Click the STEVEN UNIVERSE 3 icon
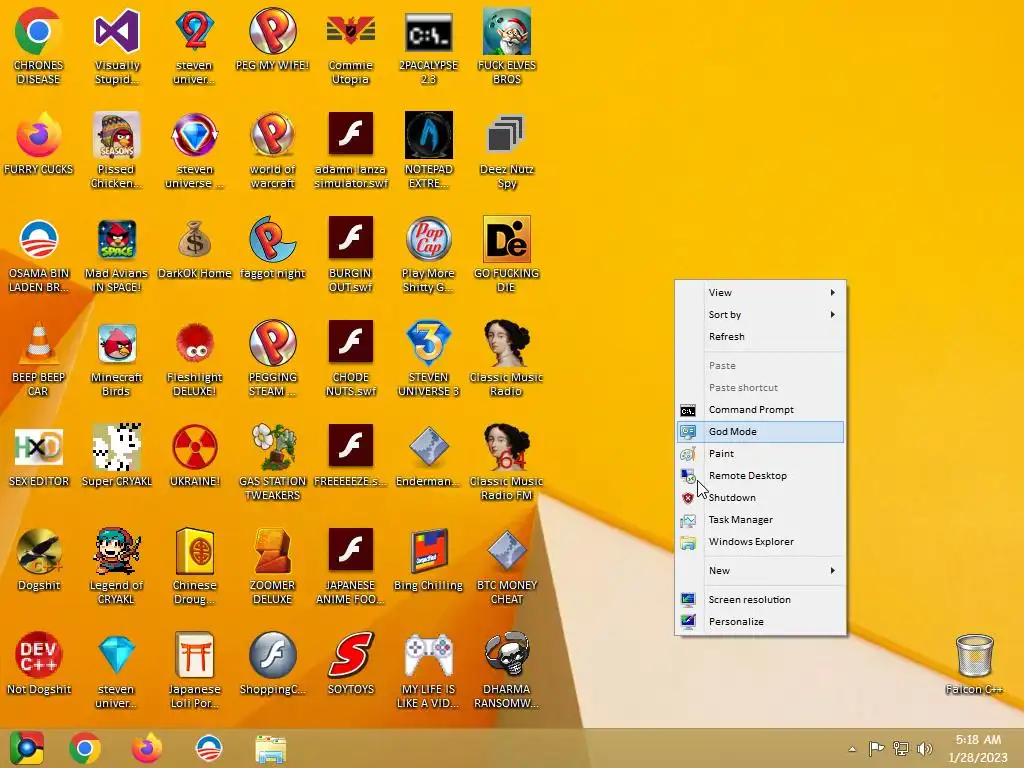 pos(428,359)
